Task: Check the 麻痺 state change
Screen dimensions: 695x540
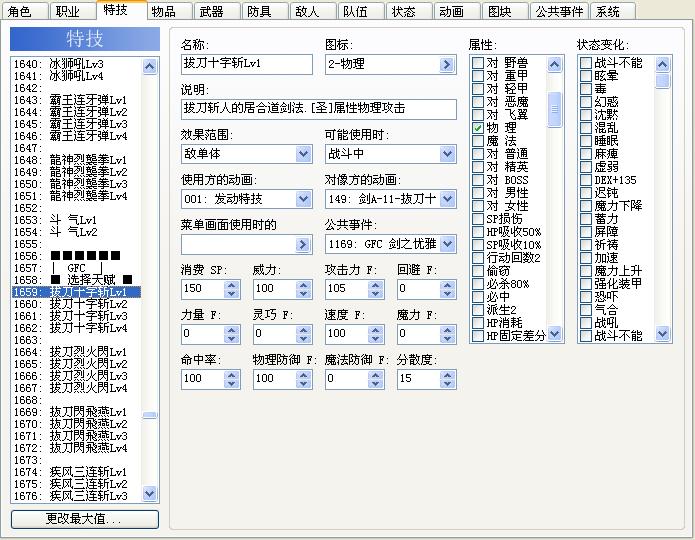Action: click(x=586, y=154)
